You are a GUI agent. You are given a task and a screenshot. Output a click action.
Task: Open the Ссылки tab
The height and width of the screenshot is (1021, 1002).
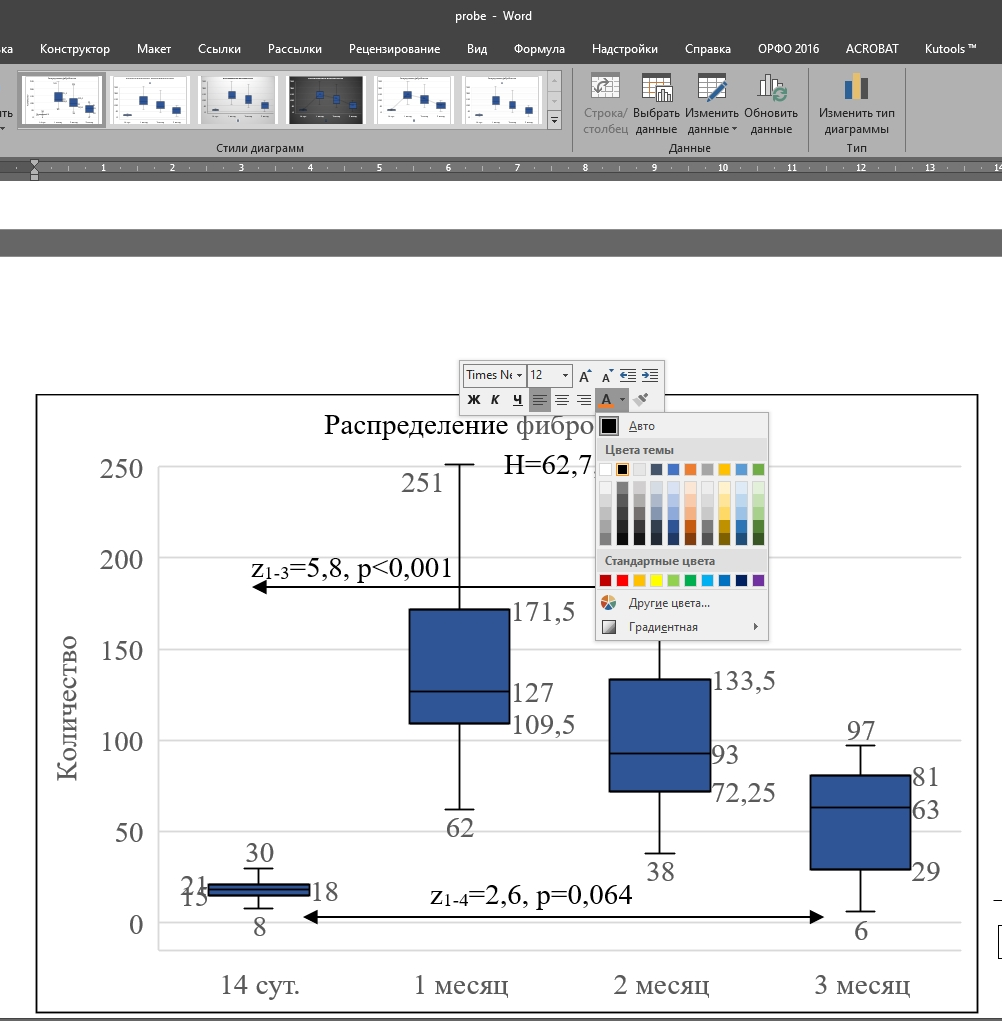coord(219,49)
